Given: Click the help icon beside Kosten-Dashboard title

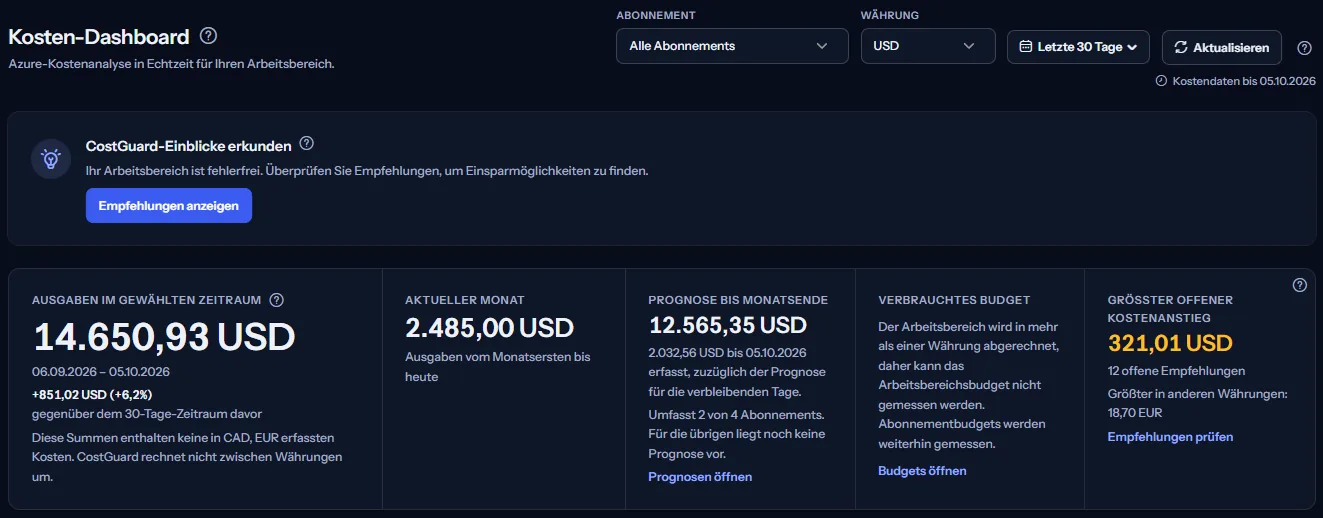Looking at the screenshot, I should point(208,36).
